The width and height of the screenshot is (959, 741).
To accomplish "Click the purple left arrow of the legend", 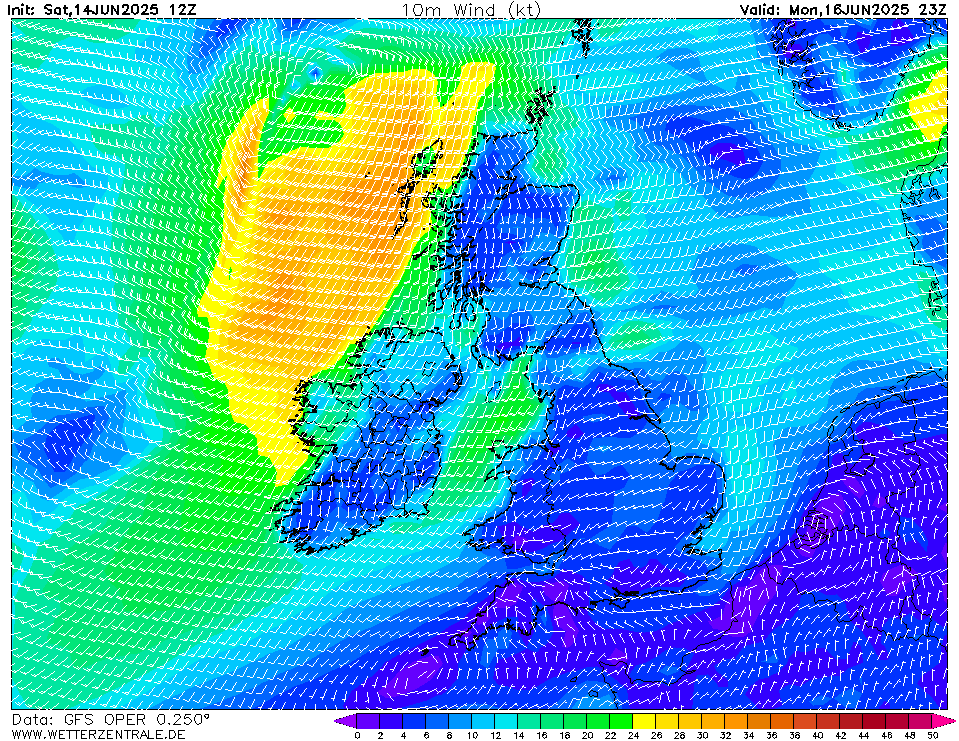I will tap(346, 721).
